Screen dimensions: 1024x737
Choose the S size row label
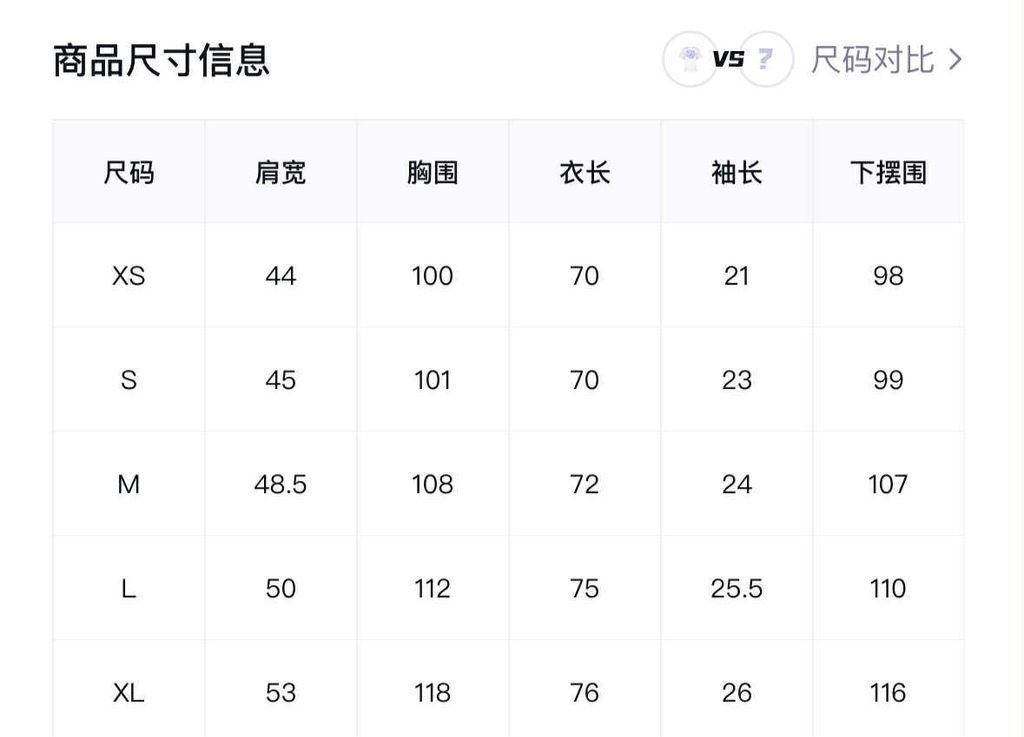pyautogui.click(x=129, y=380)
